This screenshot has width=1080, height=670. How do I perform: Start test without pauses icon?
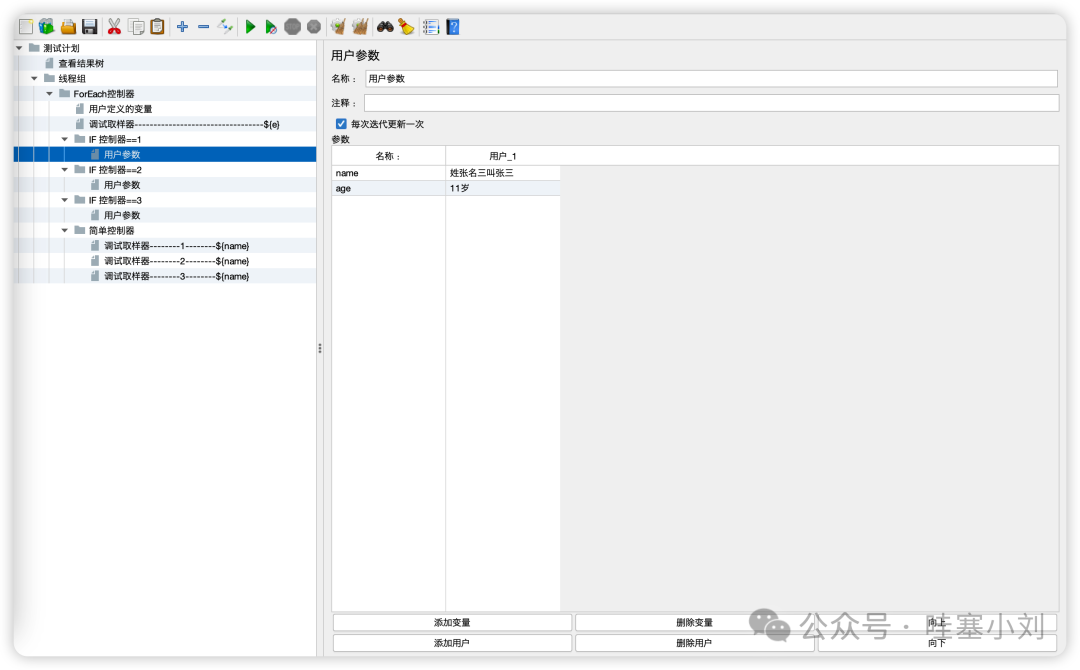tap(271, 27)
